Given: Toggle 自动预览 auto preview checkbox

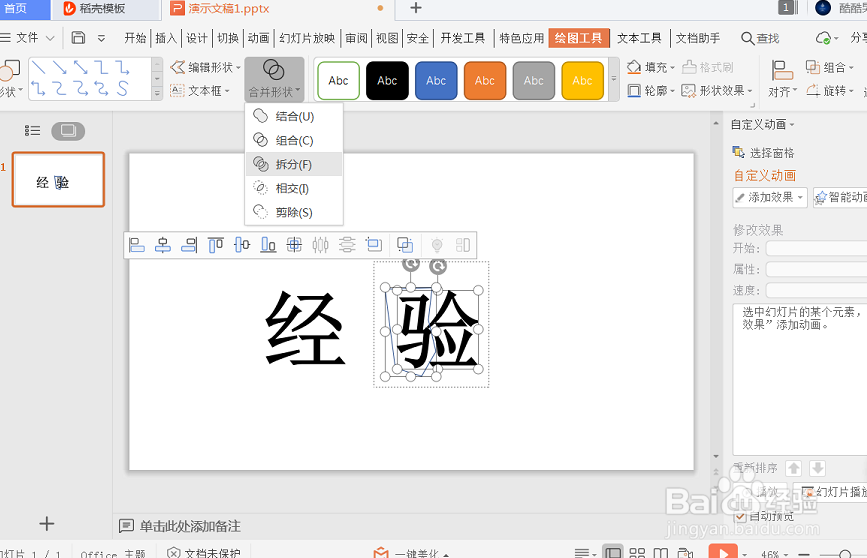Looking at the screenshot, I should 740,516.
